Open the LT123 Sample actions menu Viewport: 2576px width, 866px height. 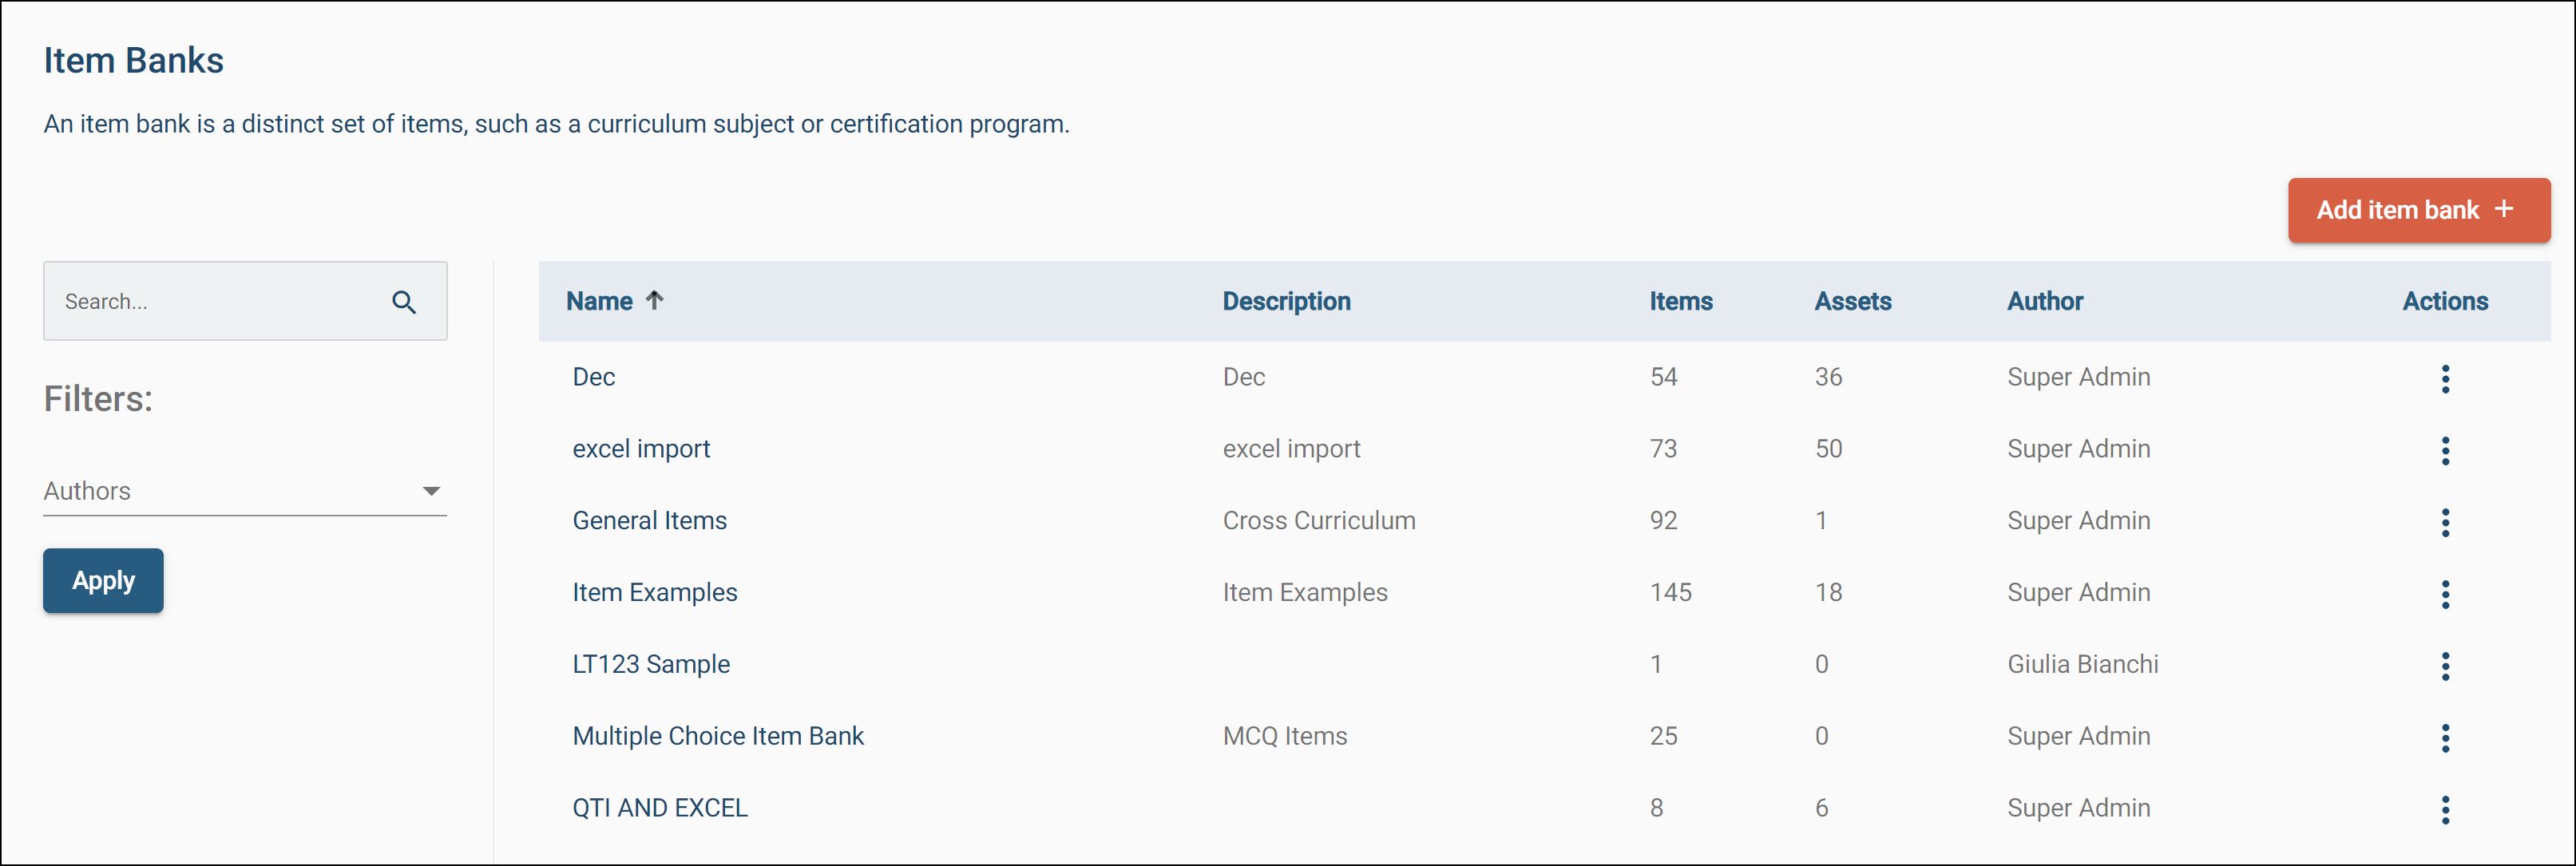point(2446,666)
